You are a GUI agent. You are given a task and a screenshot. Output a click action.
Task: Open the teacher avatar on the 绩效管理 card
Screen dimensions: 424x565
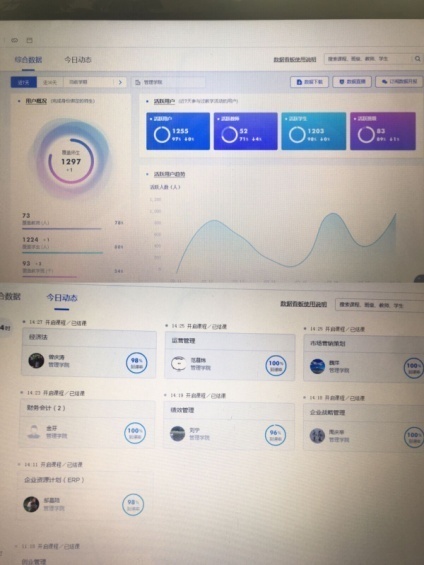(x=178, y=433)
